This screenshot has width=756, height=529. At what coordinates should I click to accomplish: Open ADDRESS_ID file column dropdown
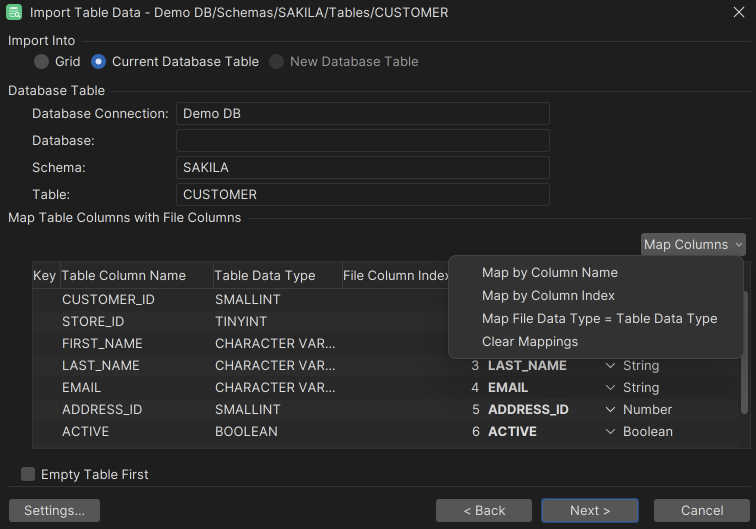pos(610,410)
